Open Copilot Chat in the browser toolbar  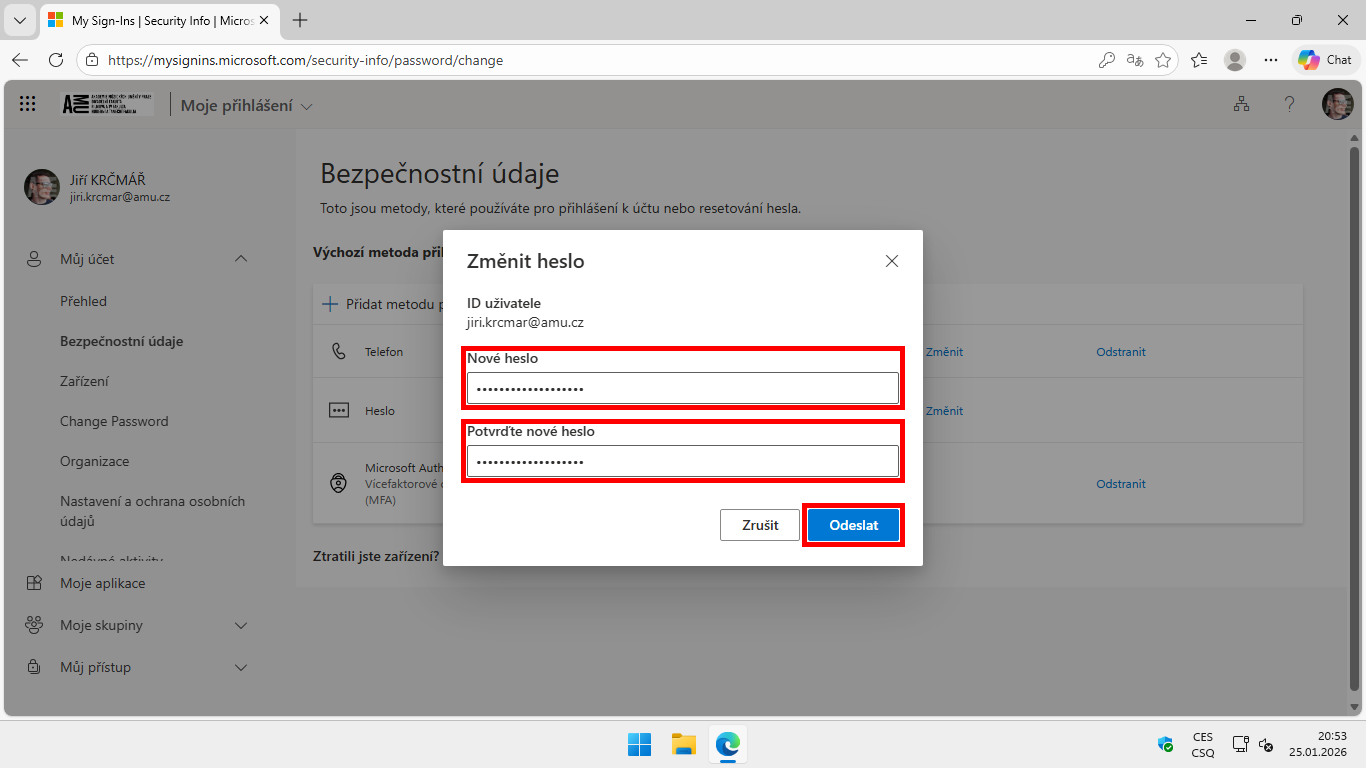click(x=1324, y=59)
